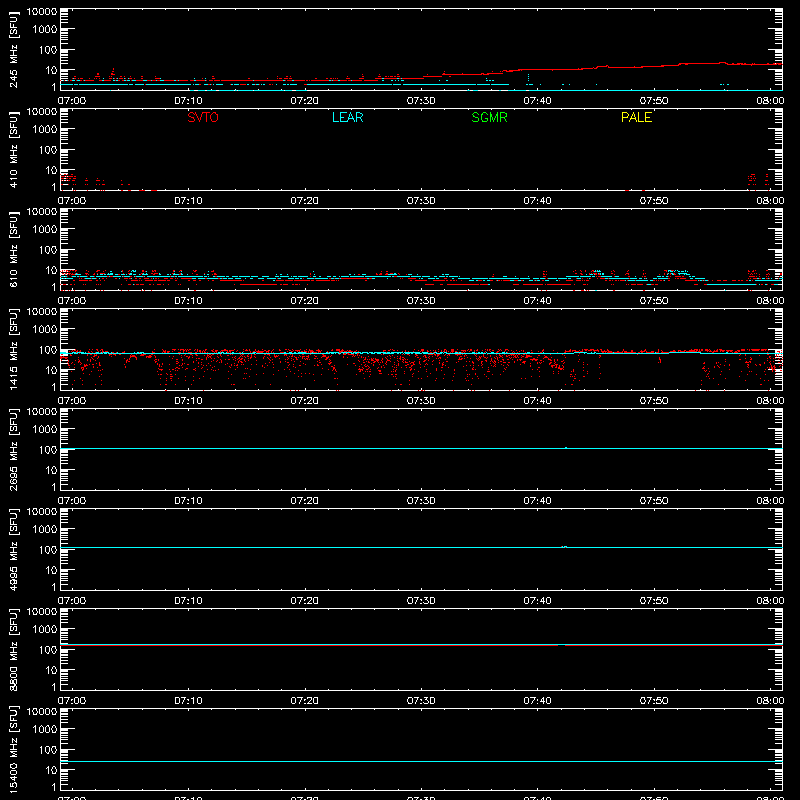Image resolution: width=800 pixels, height=800 pixels.
Task: Click the small cyan bump on 4995 MHz trace
Action: click(x=564, y=546)
